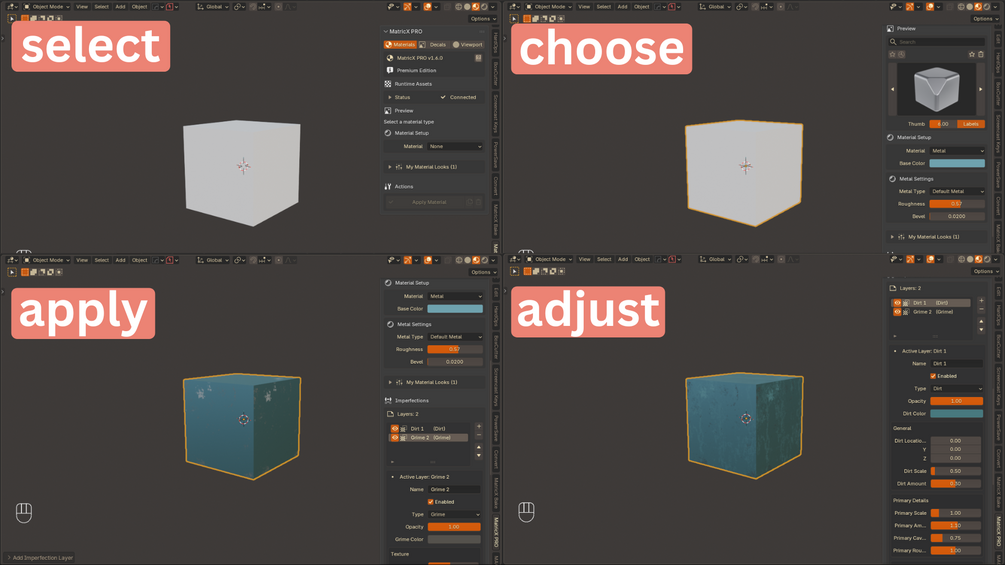Click the favorites star filter below the Search field
The image size is (1005, 565).
pos(892,54)
